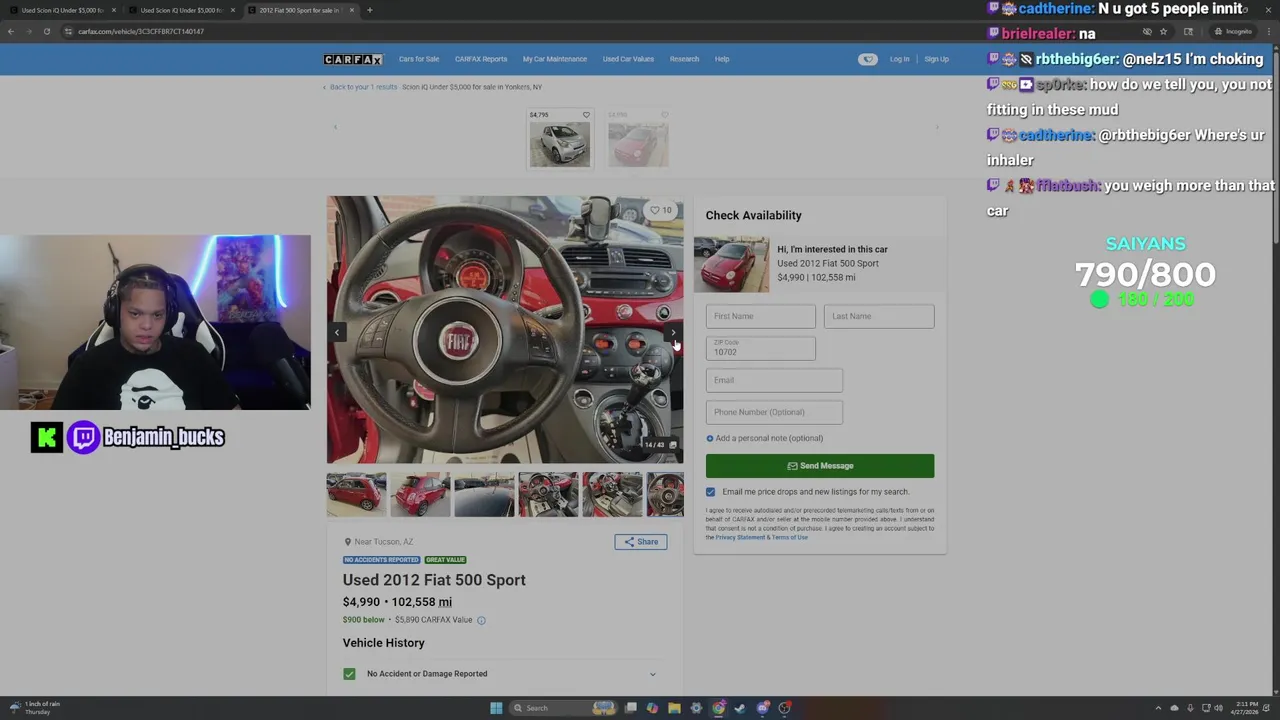The height and width of the screenshot is (720, 1280).
Task: Bookmark page with star icon
Action: (1163, 31)
